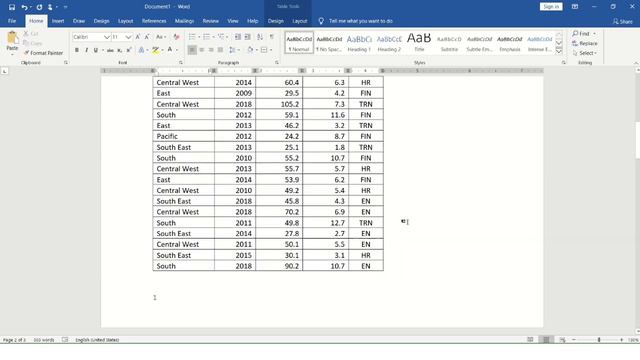Toggle Bold formatting
The height and width of the screenshot is (360, 640).
(77, 50)
